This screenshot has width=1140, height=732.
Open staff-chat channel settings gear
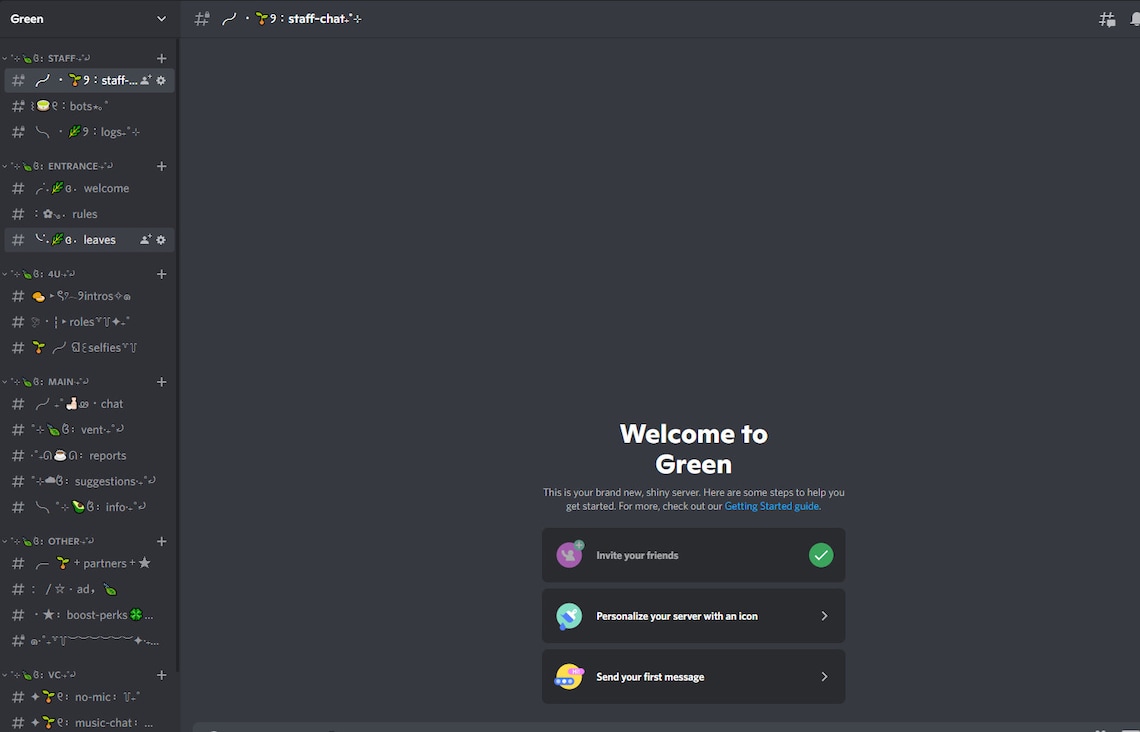pos(161,81)
